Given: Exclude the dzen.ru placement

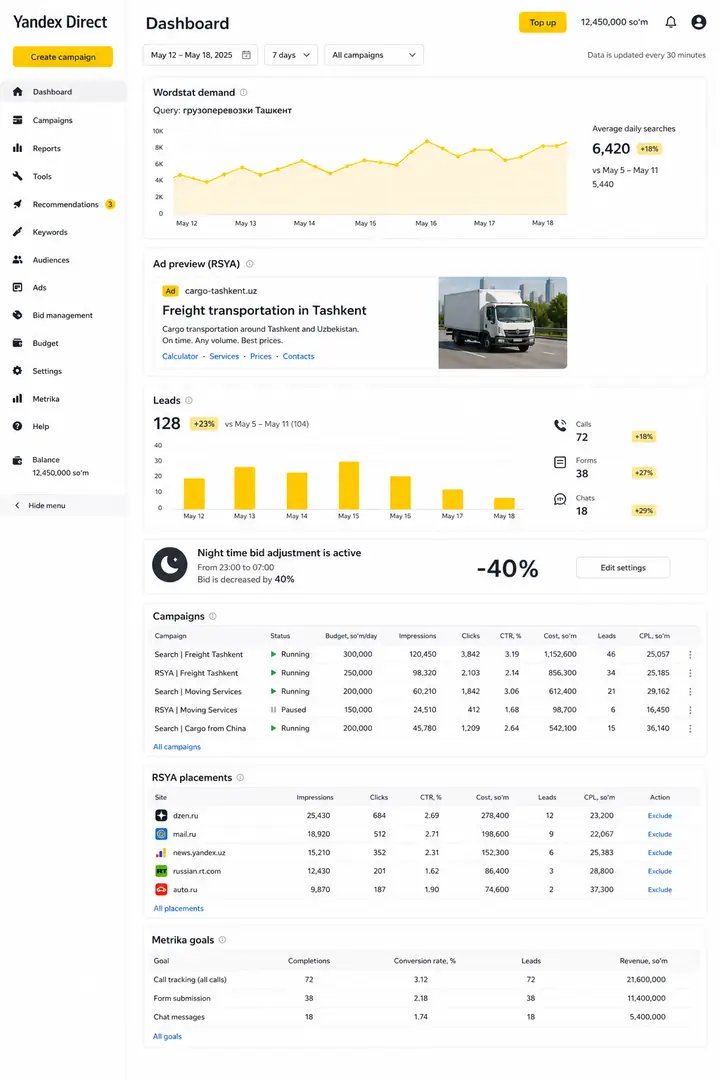Looking at the screenshot, I should (659, 816).
